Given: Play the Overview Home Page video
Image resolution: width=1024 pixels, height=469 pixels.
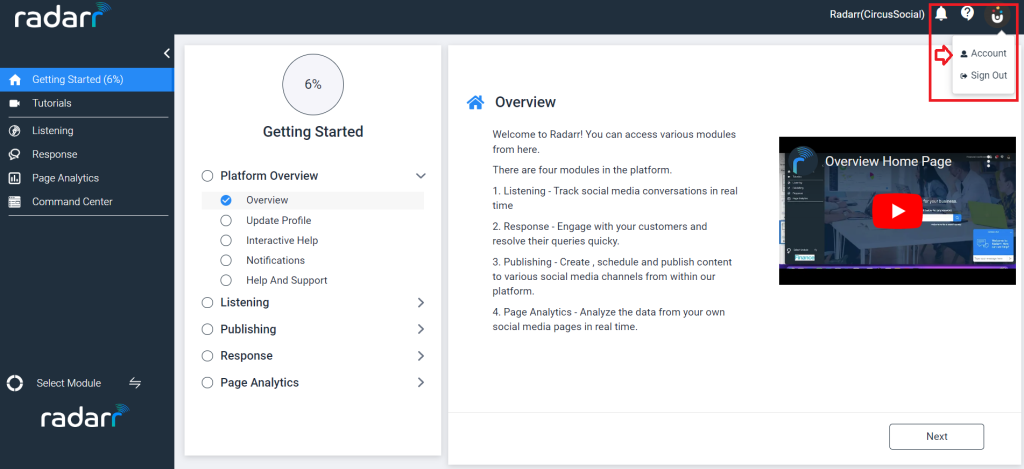Looking at the screenshot, I should coord(897,210).
